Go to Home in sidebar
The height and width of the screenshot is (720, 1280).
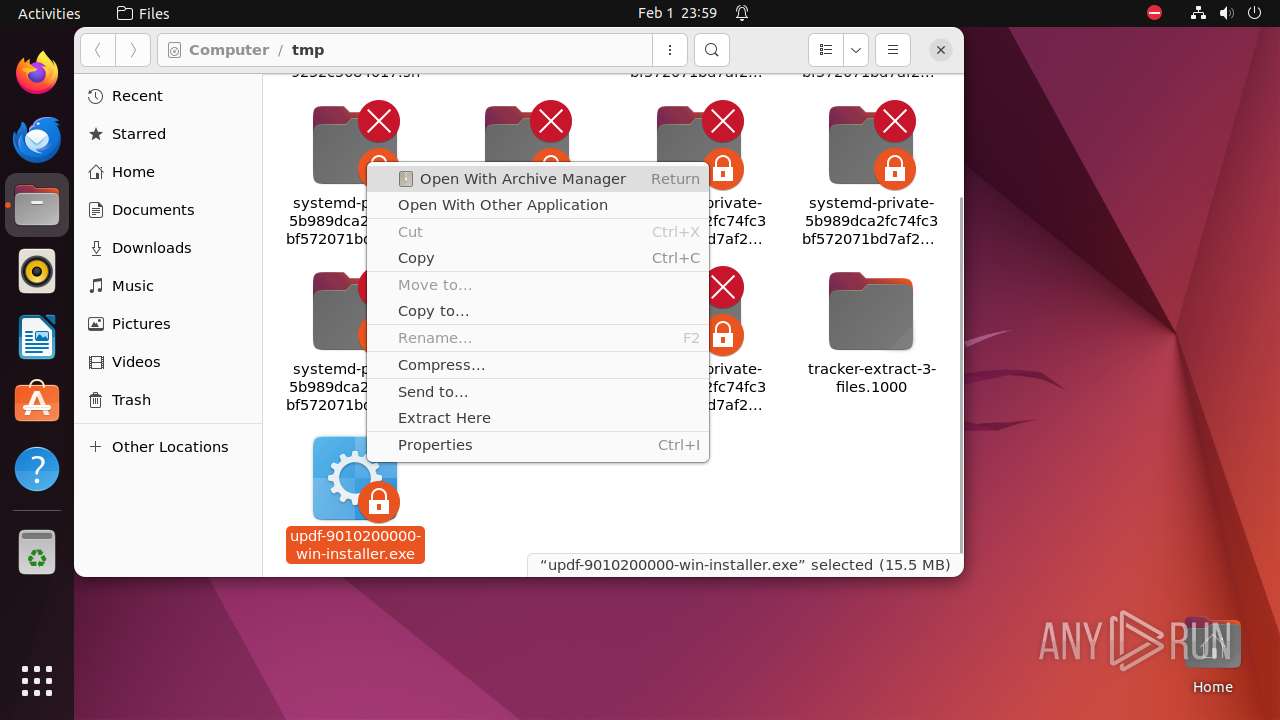168,172
